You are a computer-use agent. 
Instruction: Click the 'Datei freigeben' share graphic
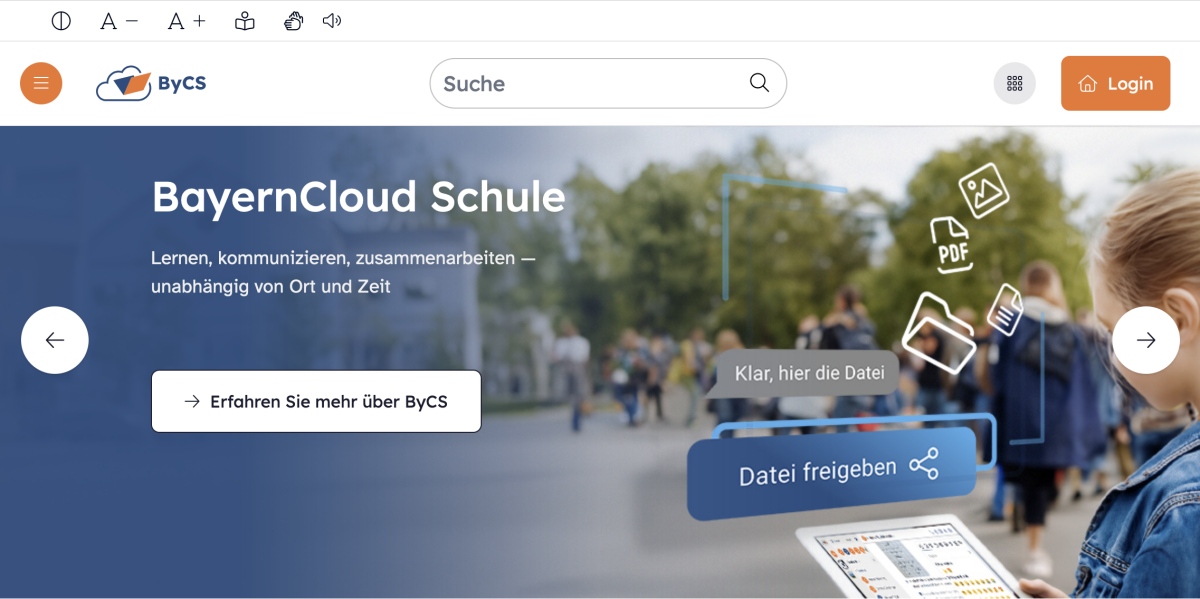click(x=831, y=470)
